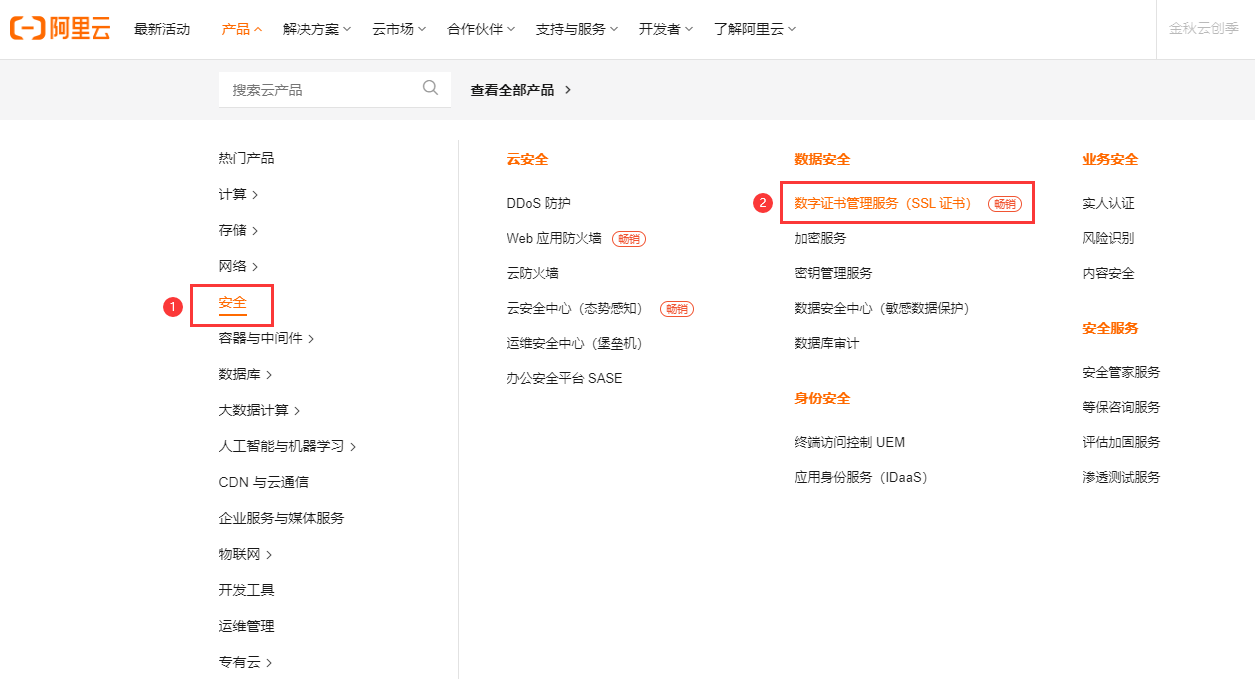
Task: Expand the 数据库 category
Action: pos(245,374)
